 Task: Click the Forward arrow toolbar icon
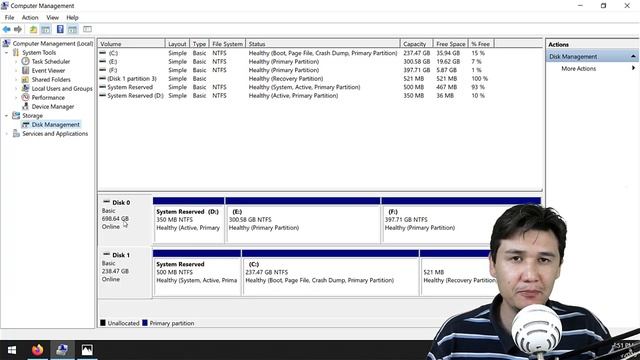click(x=18, y=29)
